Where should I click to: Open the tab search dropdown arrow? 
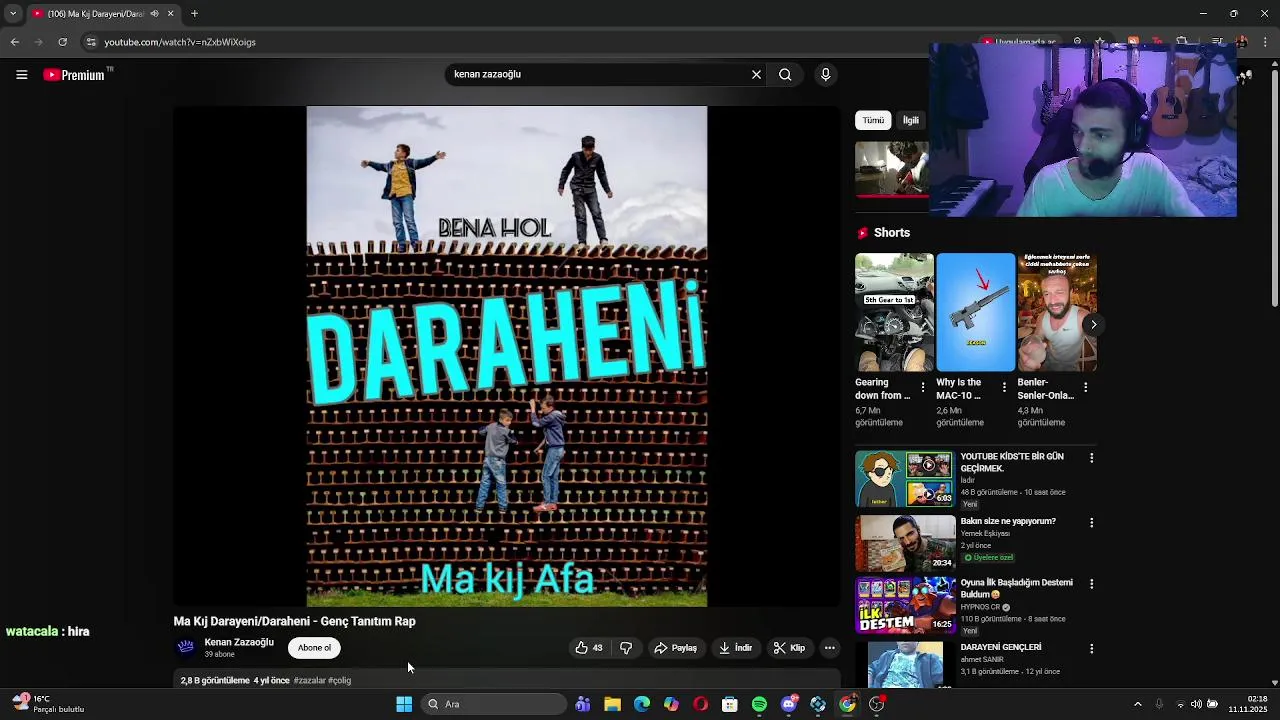click(x=12, y=14)
